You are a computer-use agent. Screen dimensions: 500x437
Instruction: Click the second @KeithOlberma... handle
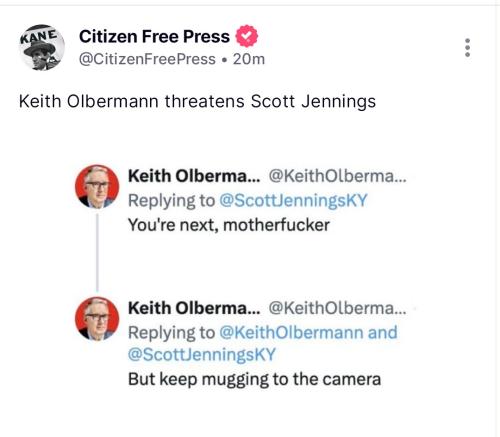pos(337,308)
